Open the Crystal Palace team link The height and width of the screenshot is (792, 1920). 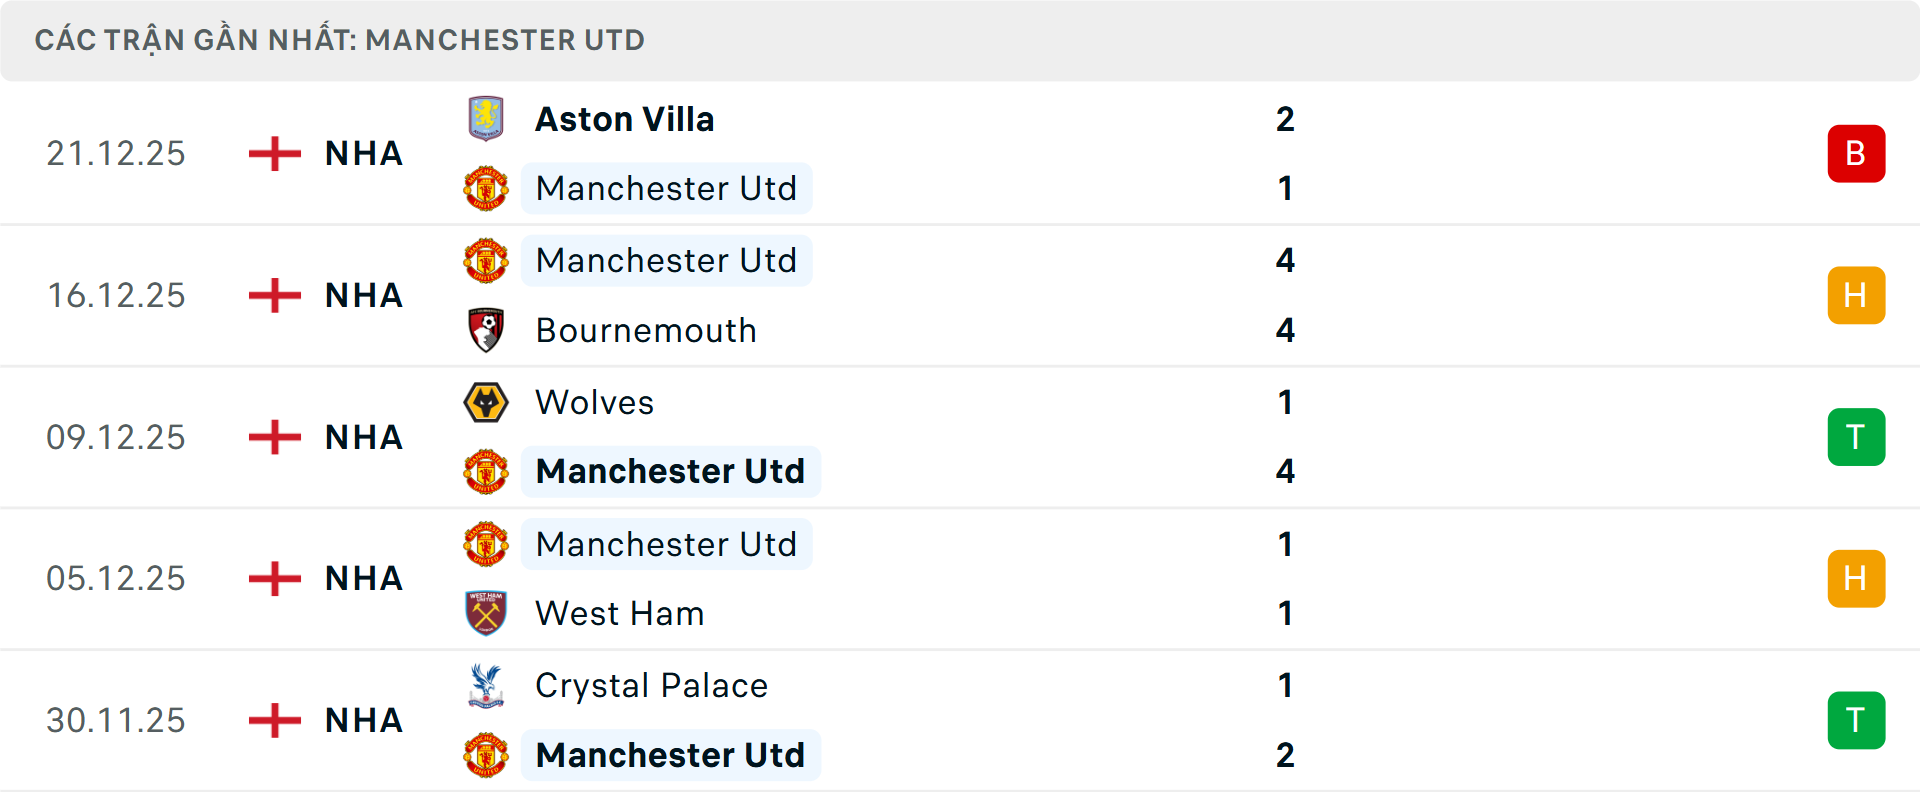pos(652,686)
